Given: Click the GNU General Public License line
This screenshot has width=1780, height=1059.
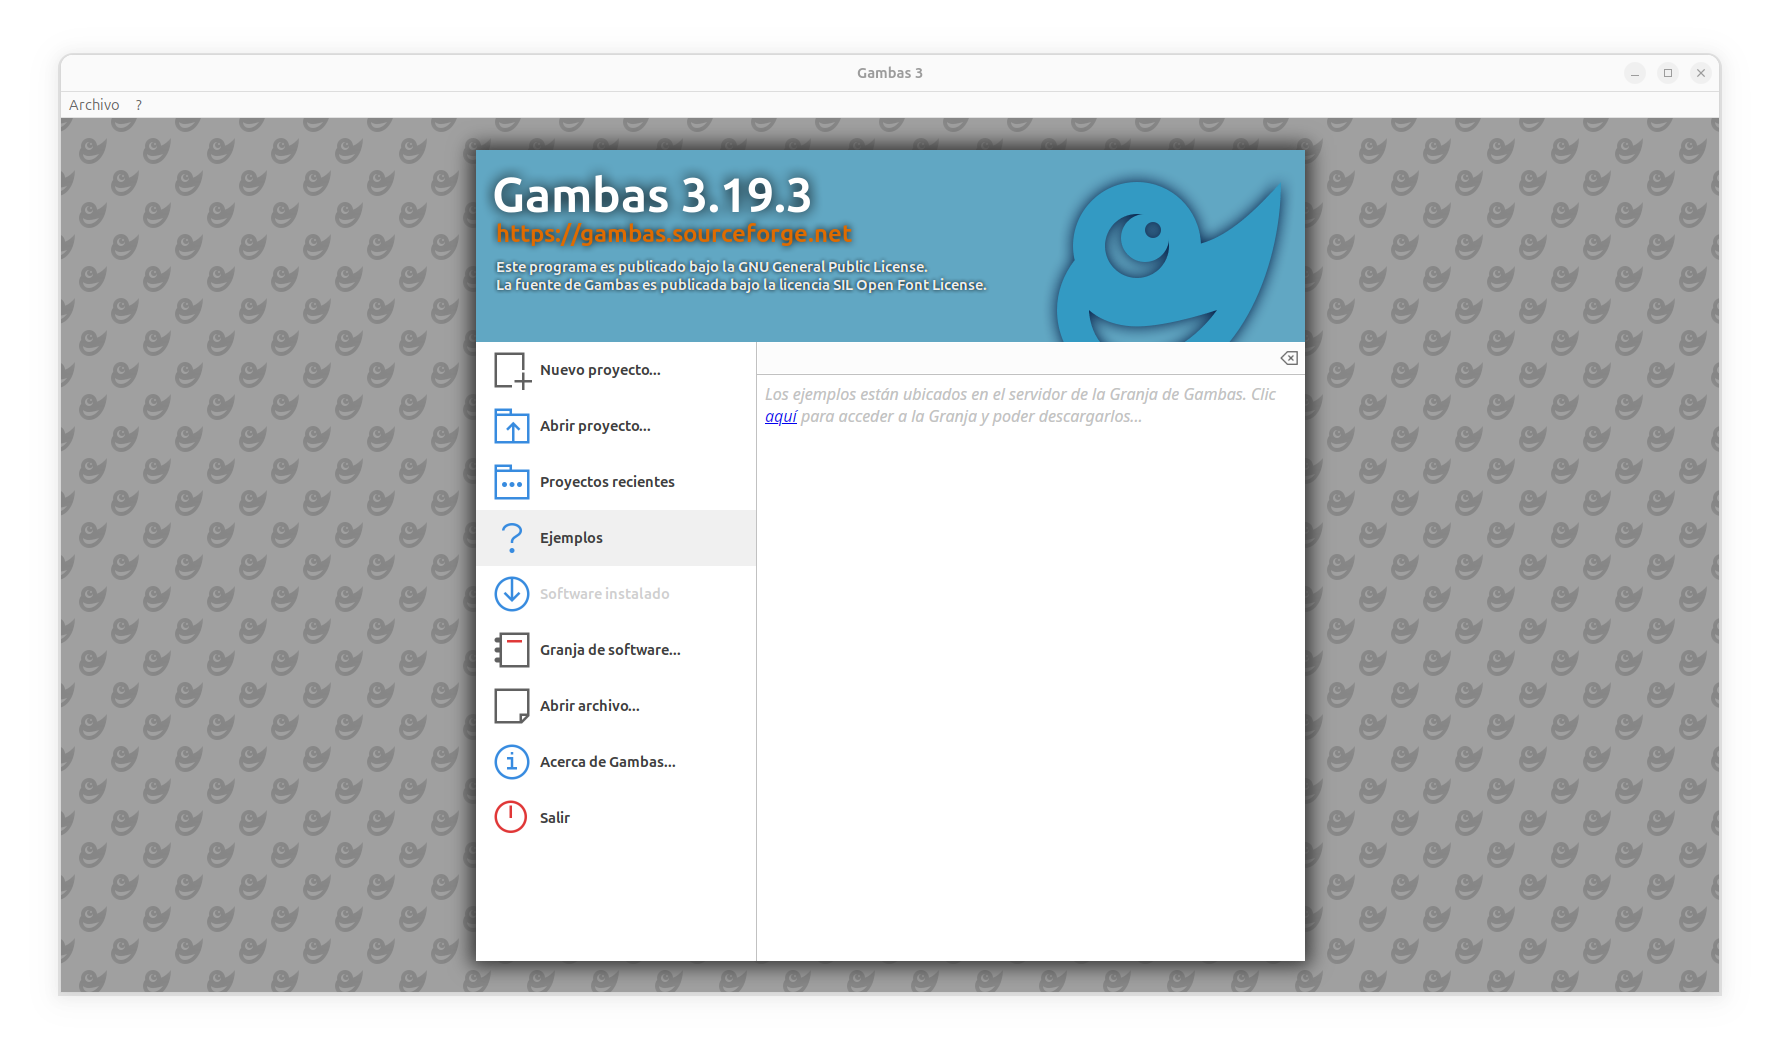Looking at the screenshot, I should point(712,267).
